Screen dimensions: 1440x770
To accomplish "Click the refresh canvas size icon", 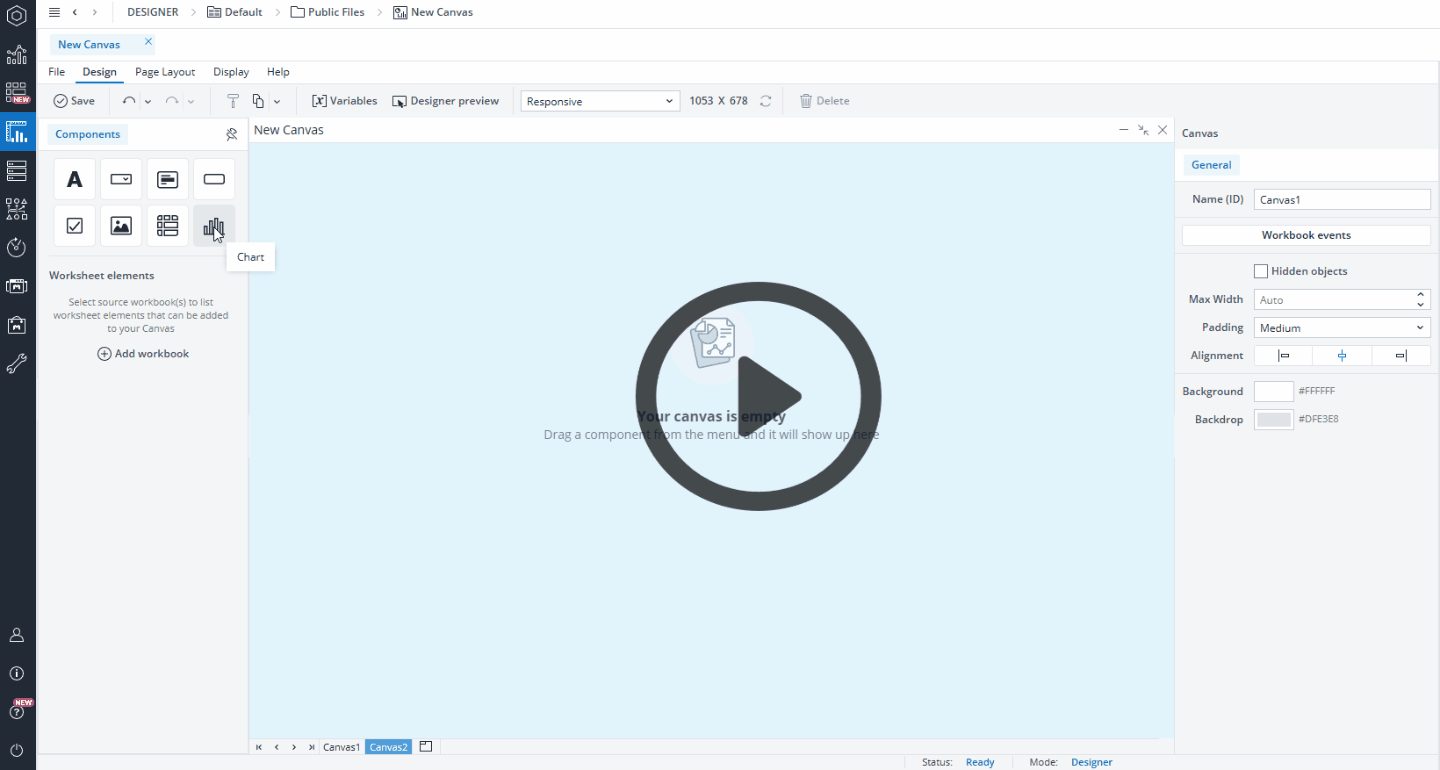I will pyautogui.click(x=766, y=101).
